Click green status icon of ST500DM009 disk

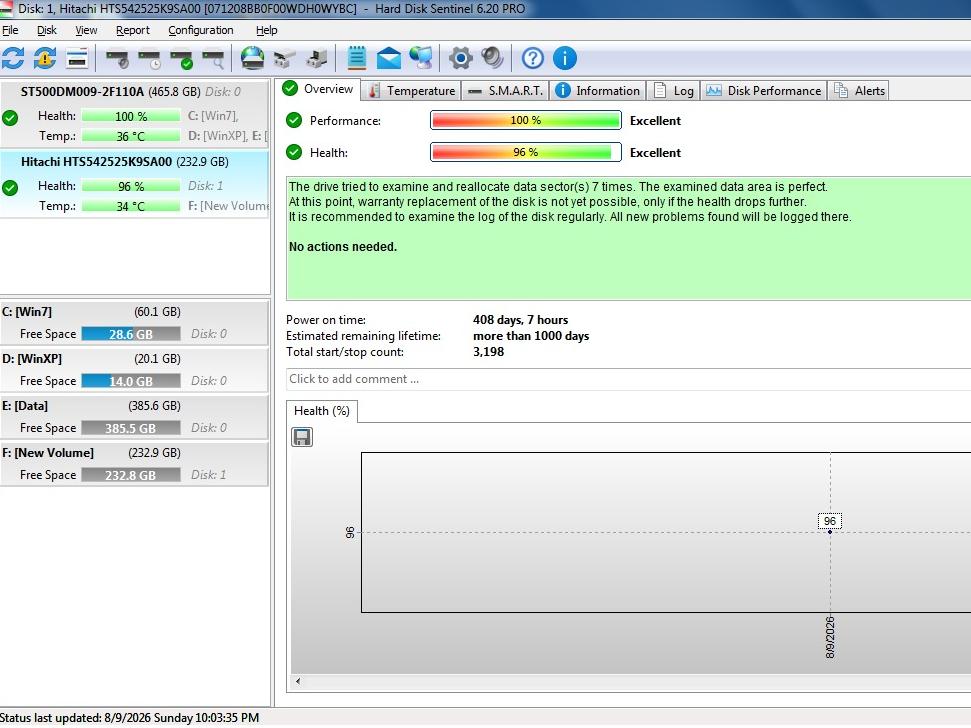10,118
